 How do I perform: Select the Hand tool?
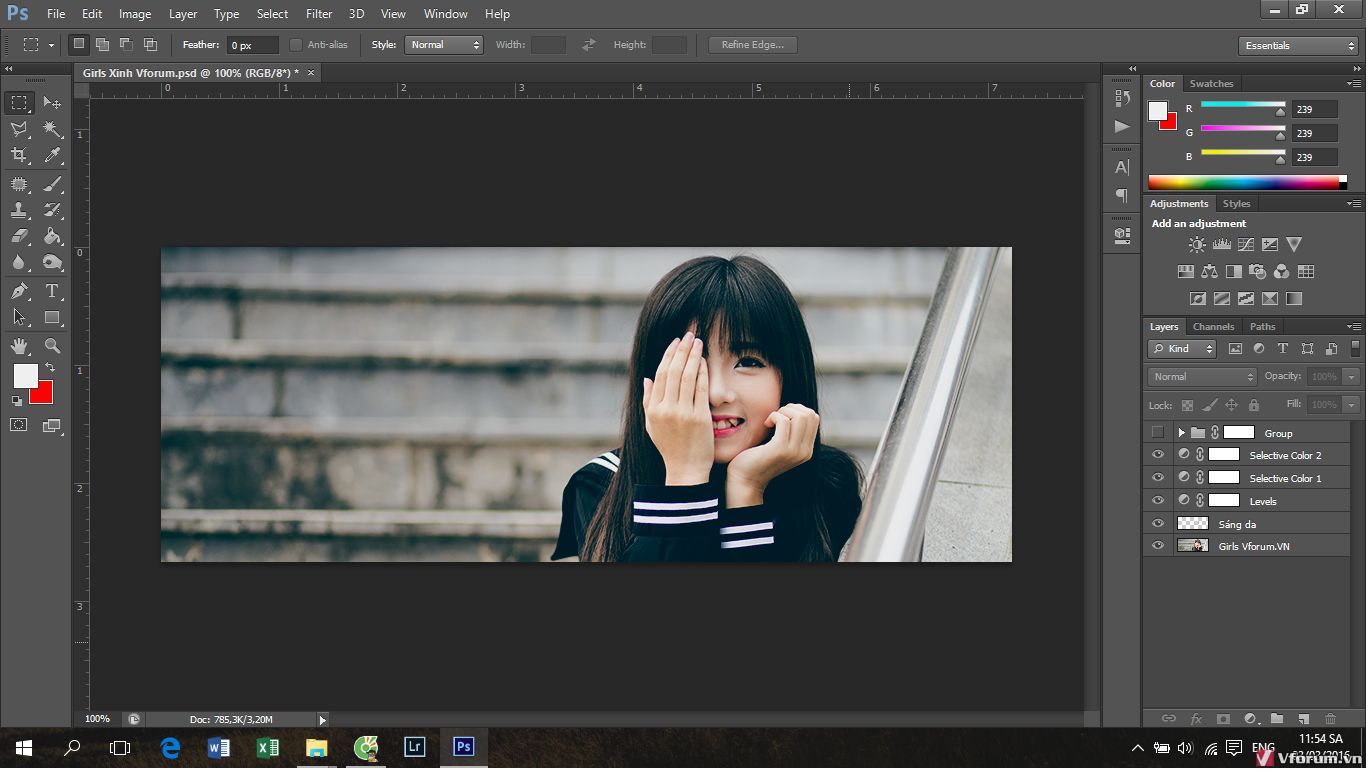point(19,345)
